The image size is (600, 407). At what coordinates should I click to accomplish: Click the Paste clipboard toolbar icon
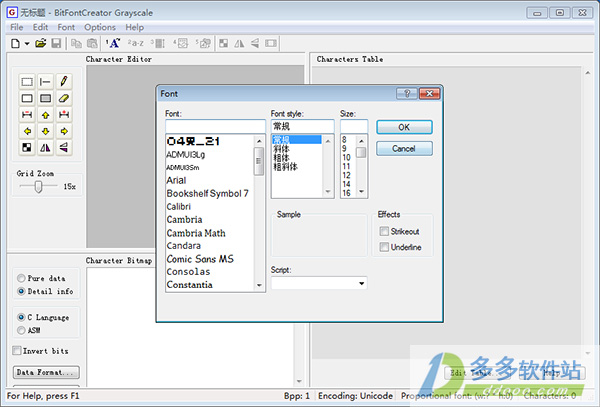coord(92,44)
